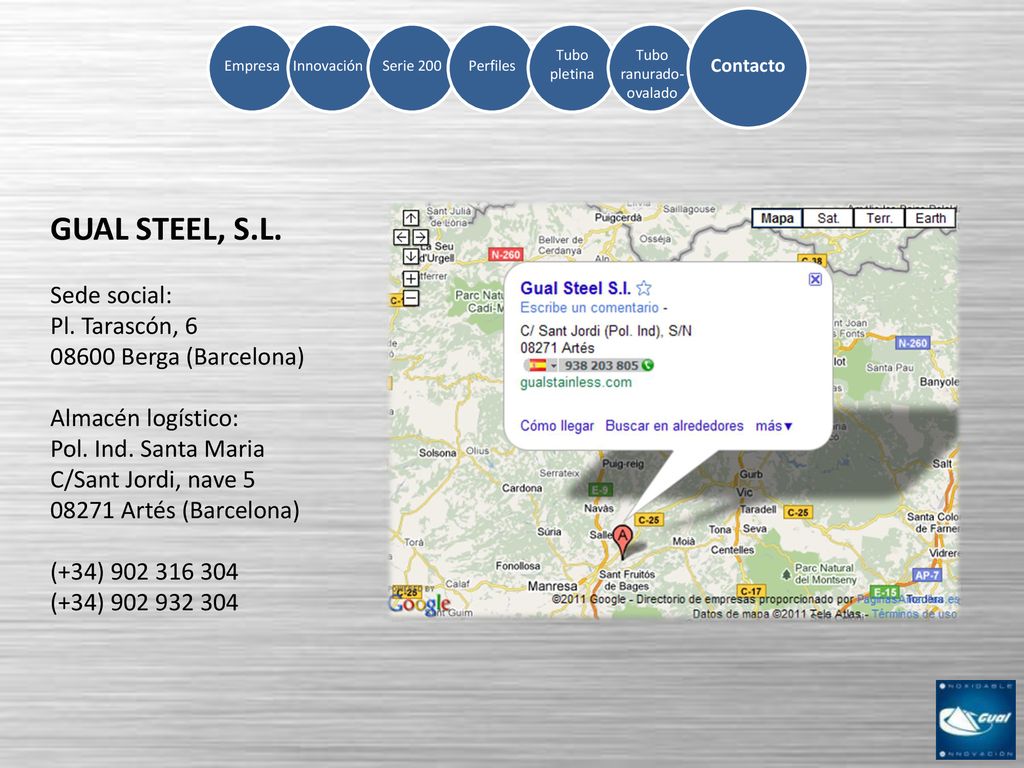
Task: Click the Google logo on map
Action: (419, 604)
